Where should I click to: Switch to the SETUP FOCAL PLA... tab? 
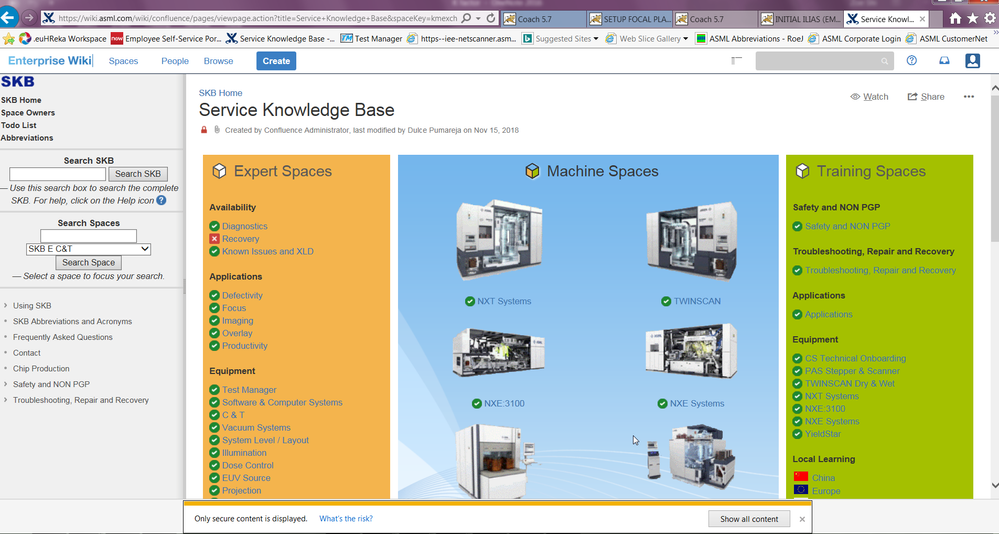[x=629, y=19]
